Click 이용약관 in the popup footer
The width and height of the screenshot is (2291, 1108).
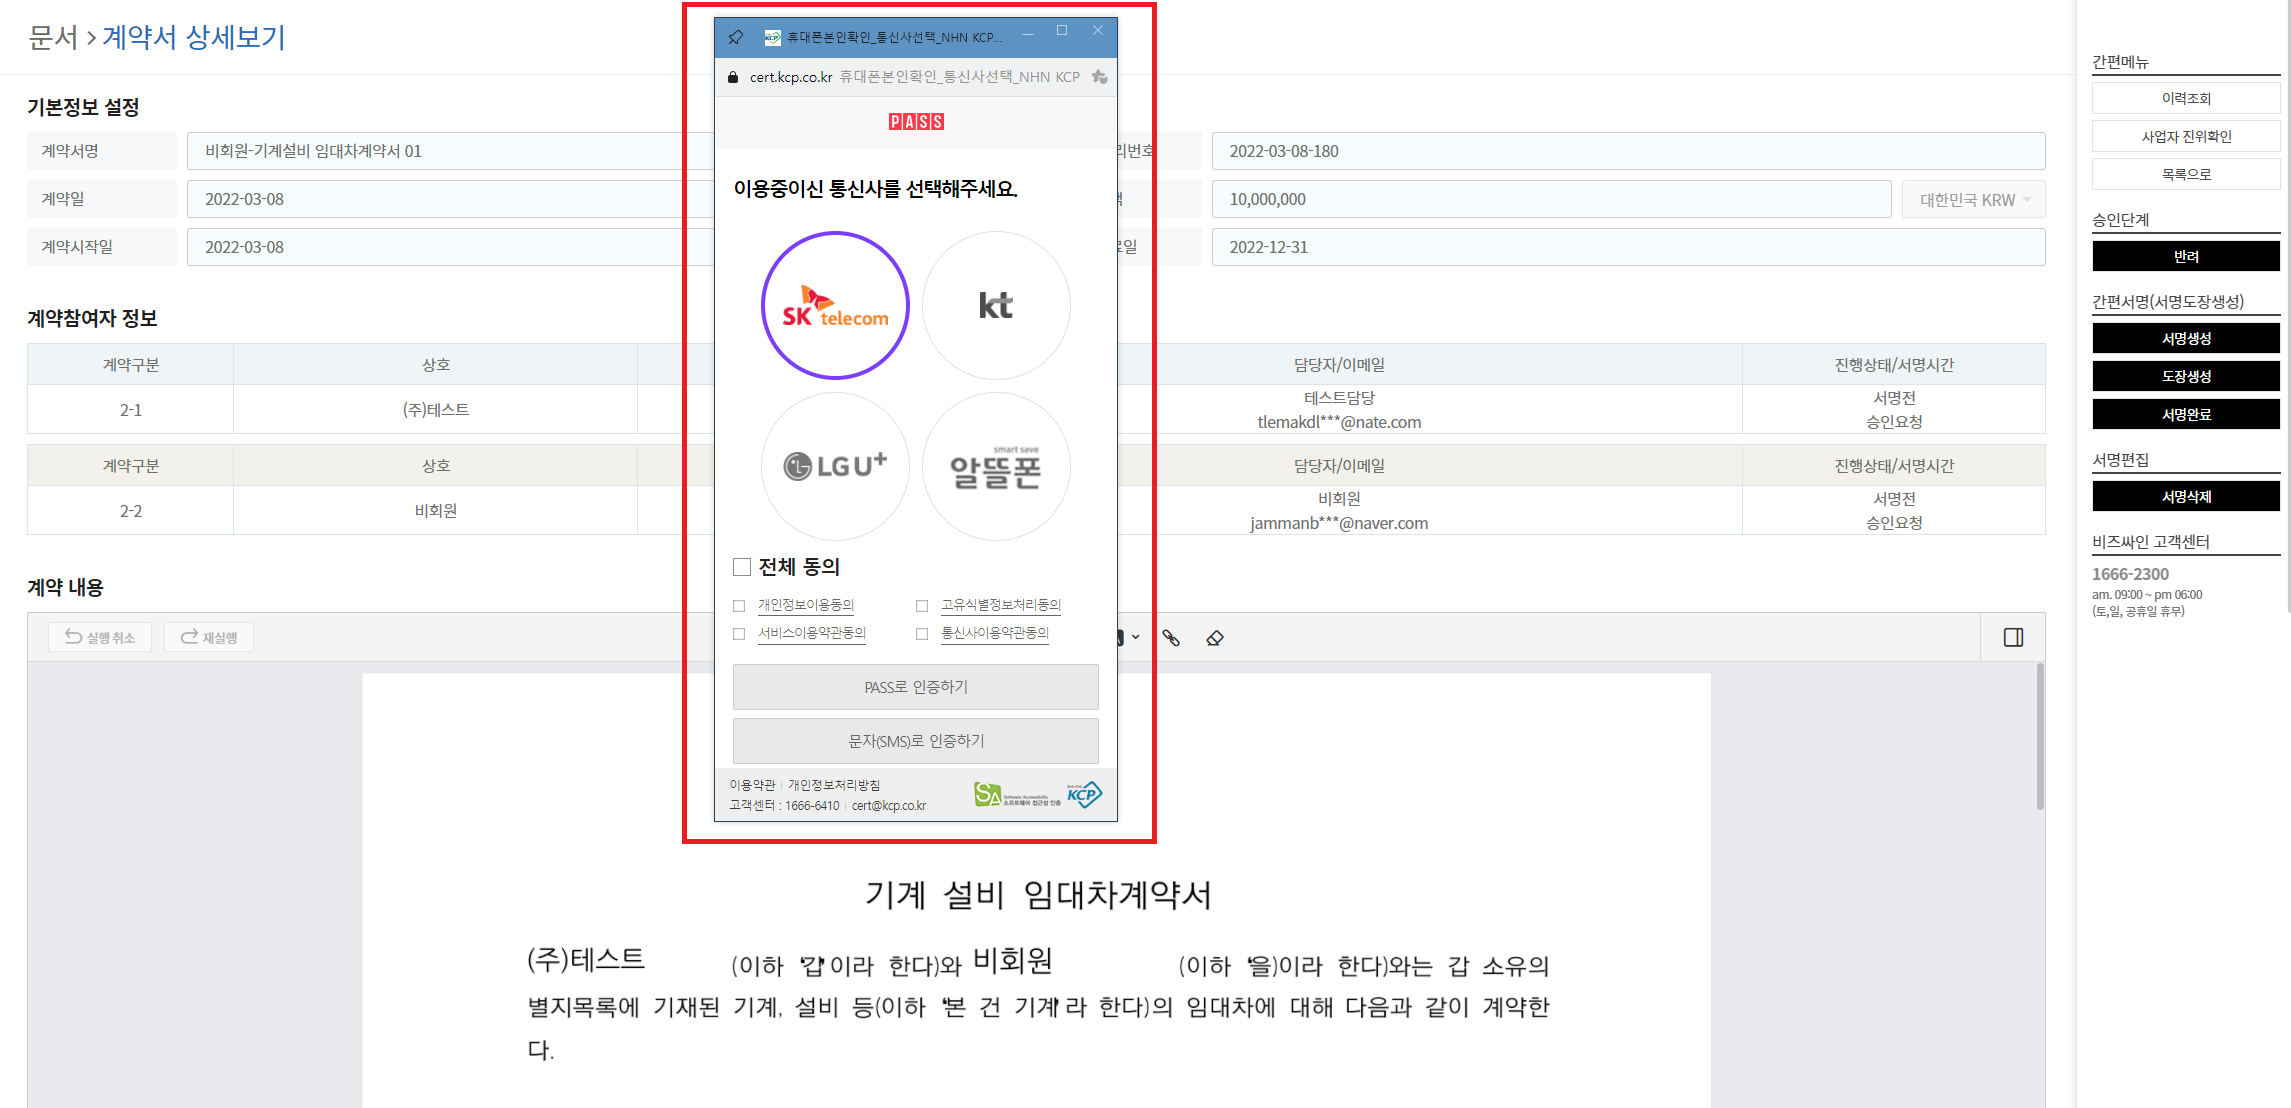pos(752,785)
